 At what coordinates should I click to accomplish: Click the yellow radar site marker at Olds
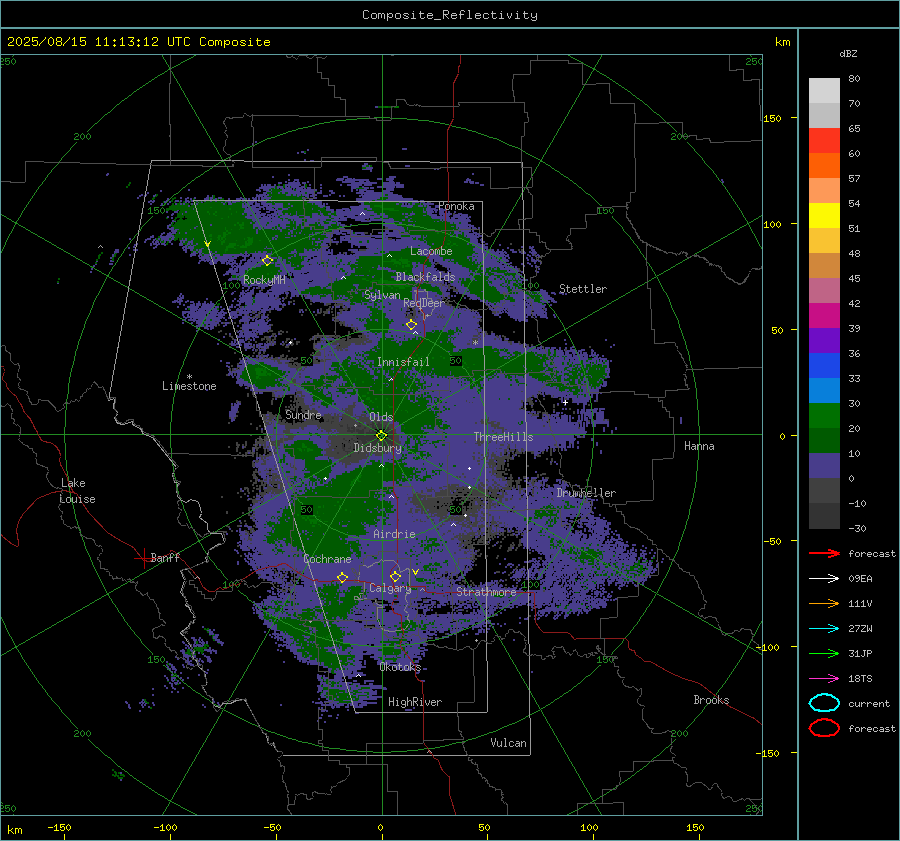coord(382,435)
